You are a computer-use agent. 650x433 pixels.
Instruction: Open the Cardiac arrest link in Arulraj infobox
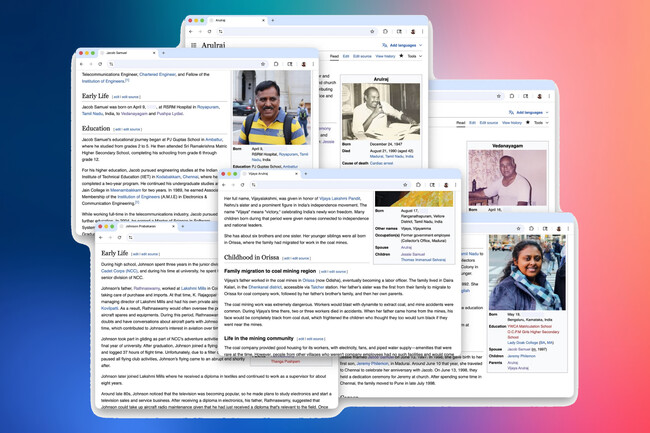coord(381,163)
